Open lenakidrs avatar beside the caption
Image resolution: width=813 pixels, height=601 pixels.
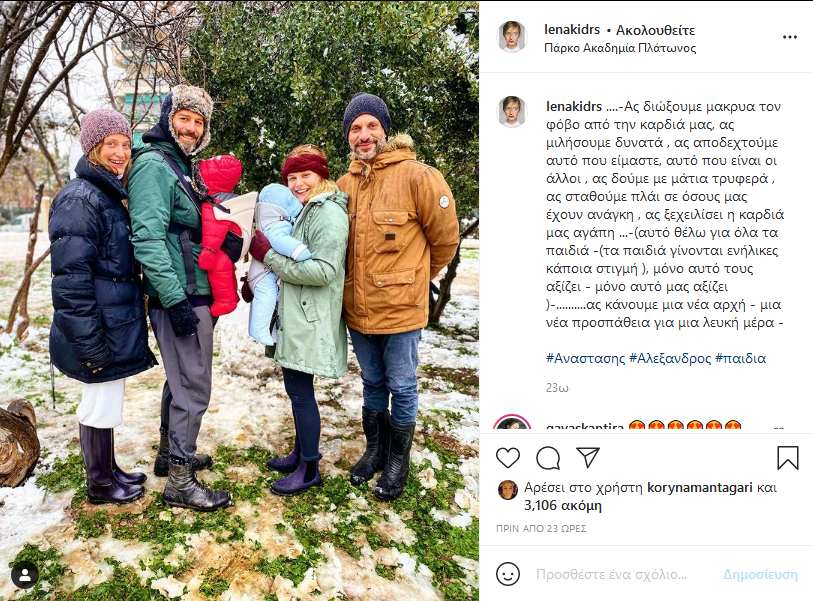pyautogui.click(x=512, y=111)
